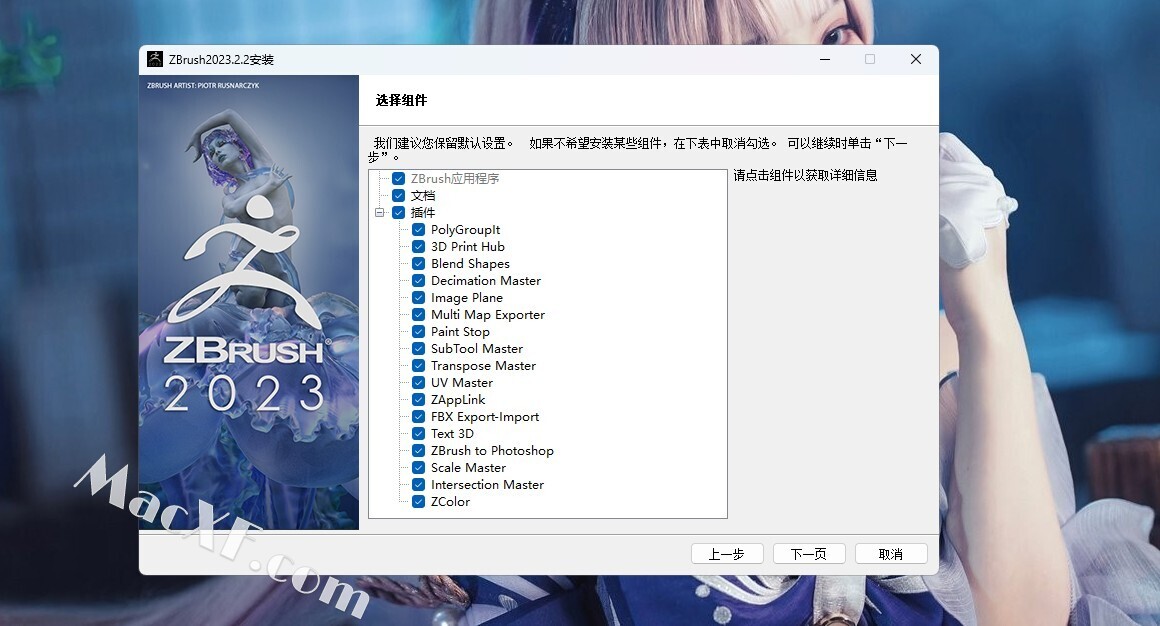The width and height of the screenshot is (1160, 626).
Task: Select the UV Master label
Action: click(462, 383)
